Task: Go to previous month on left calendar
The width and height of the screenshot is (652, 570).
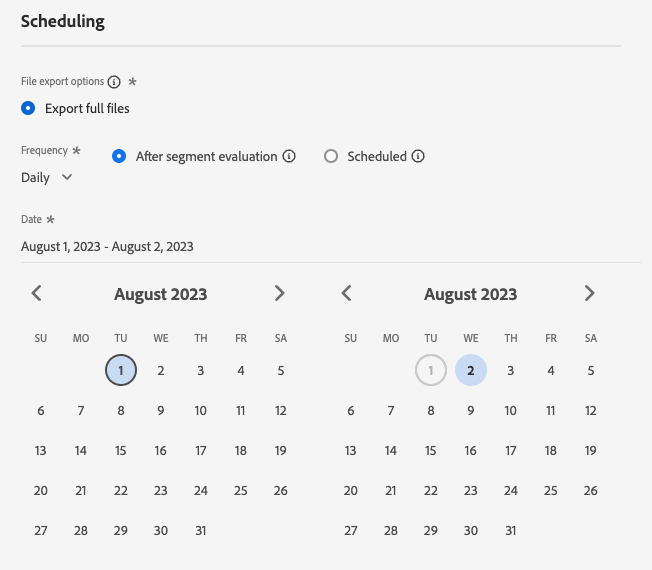Action: (x=36, y=293)
